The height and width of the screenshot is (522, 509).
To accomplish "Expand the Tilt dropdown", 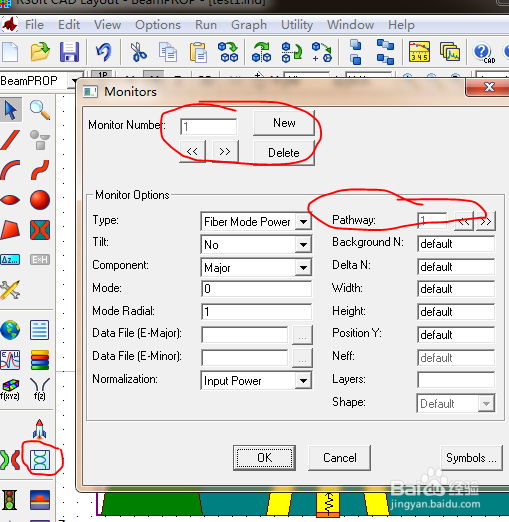I will [x=303, y=244].
